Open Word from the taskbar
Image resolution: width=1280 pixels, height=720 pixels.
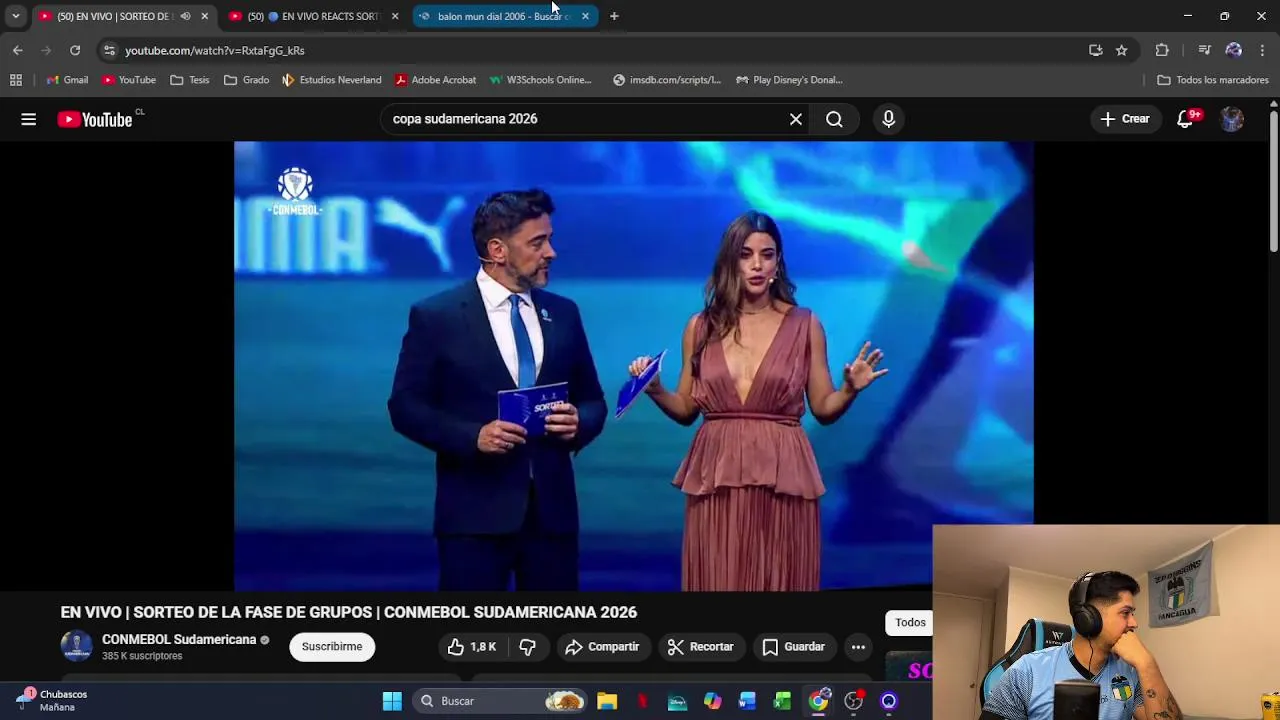point(747,701)
